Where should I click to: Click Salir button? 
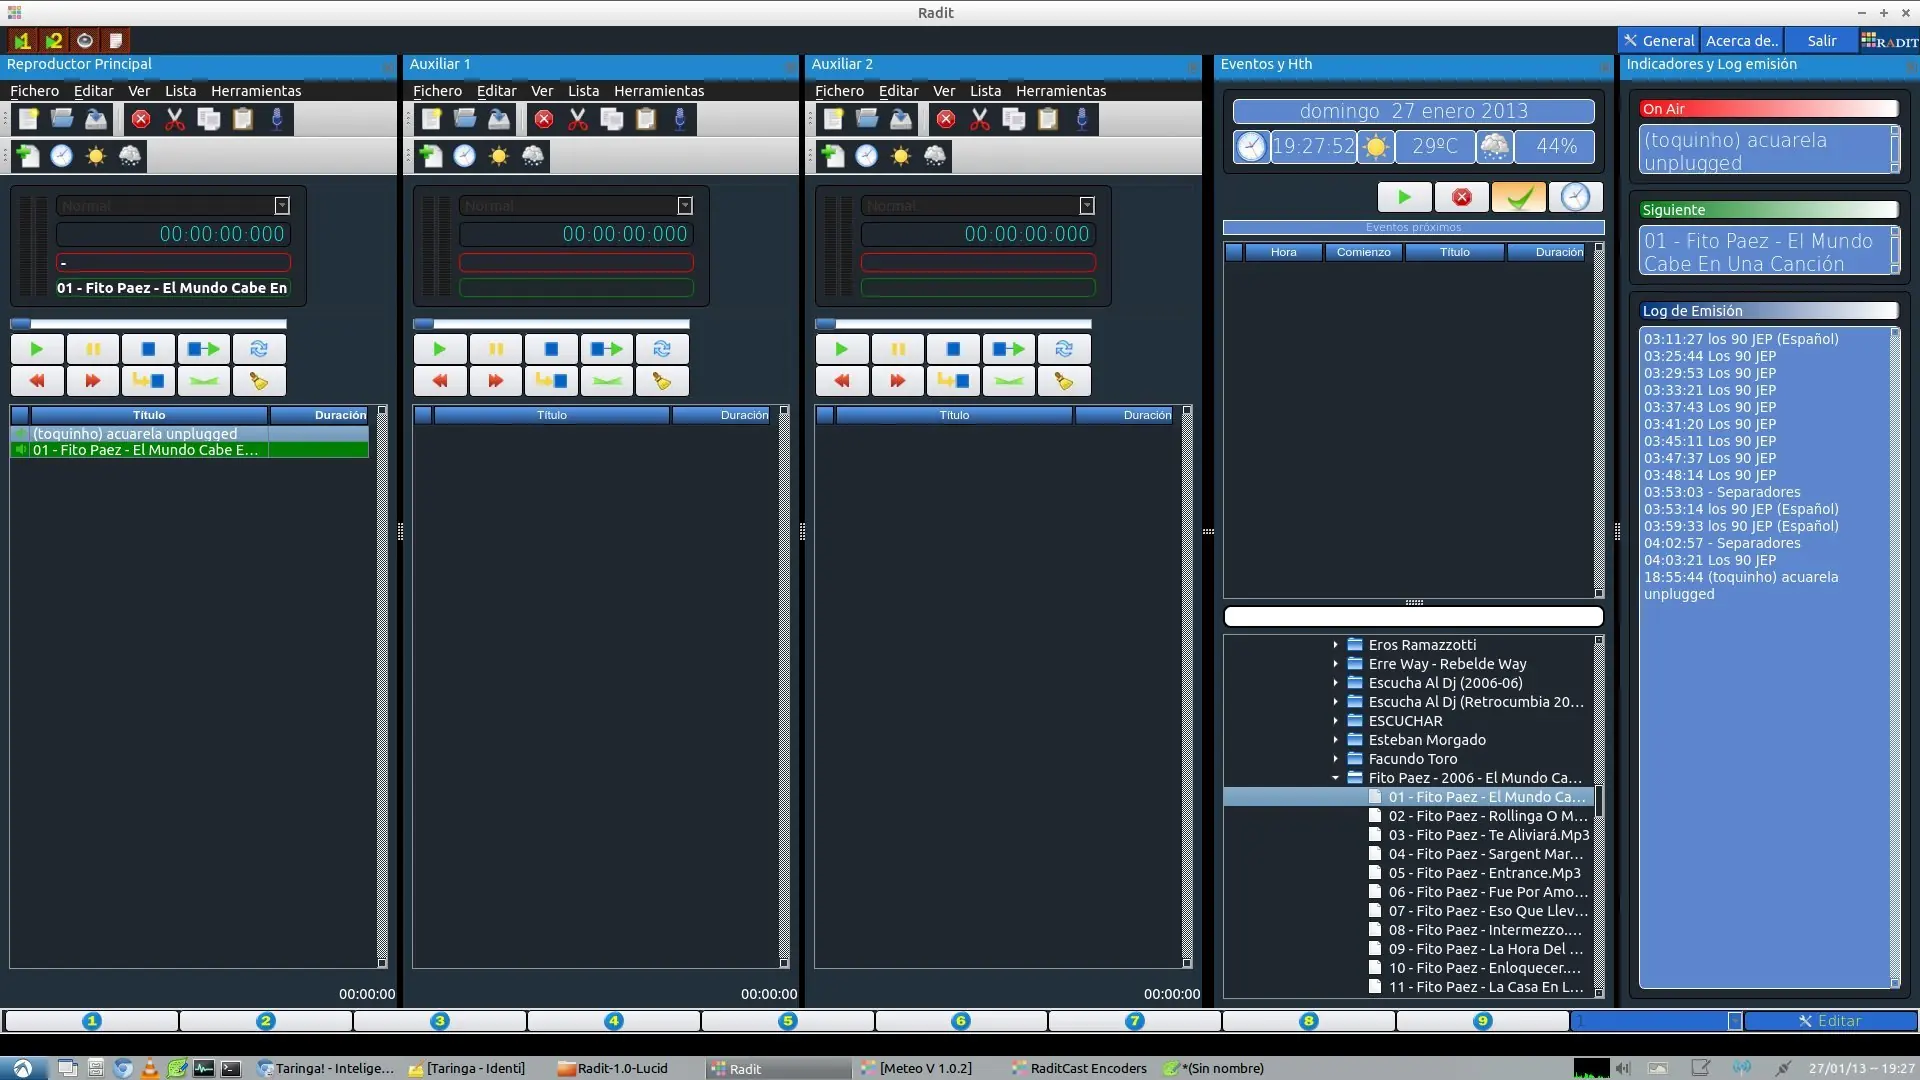pos(1821,41)
